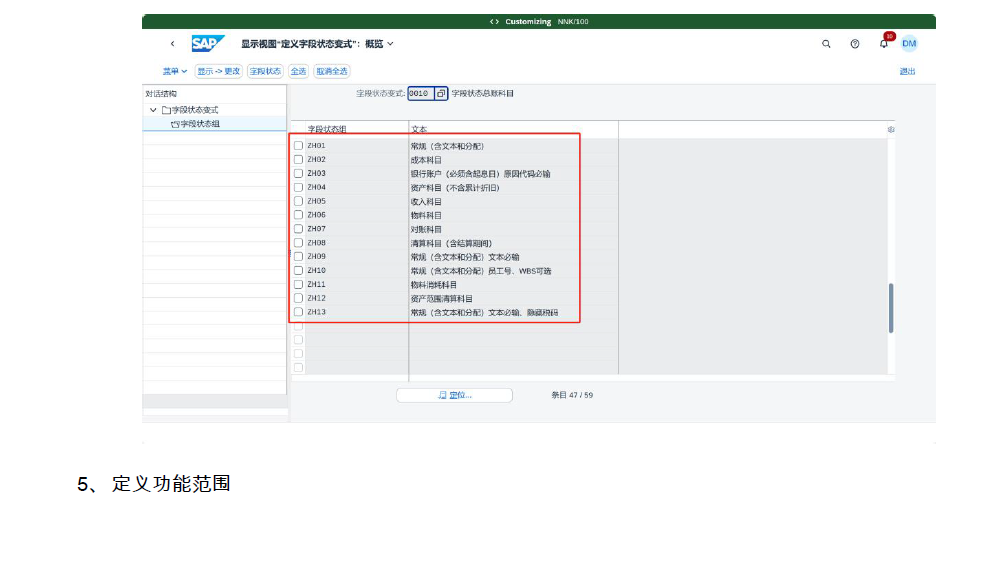Open the help question mark icon
985x564 pixels.
pos(855,44)
